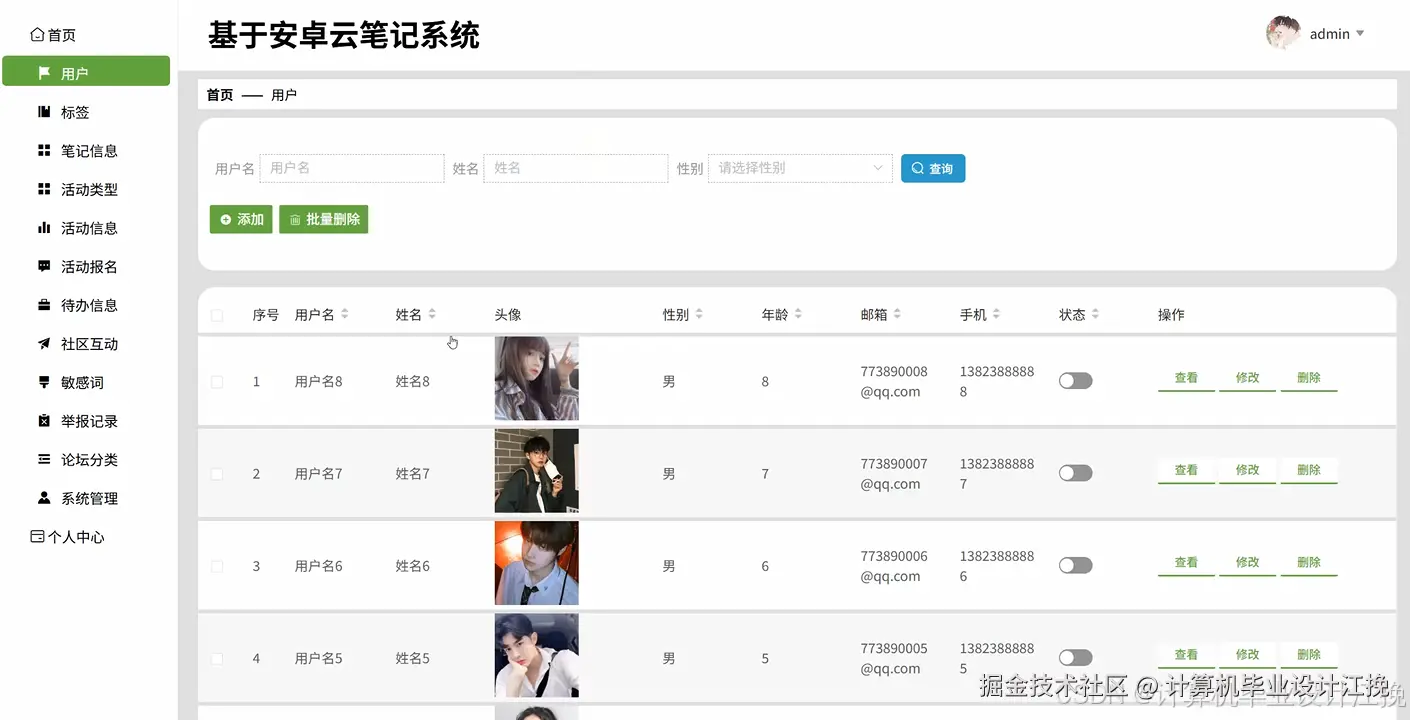1410x720 pixels.
Task: Click into the 用户名 search field
Action: [x=352, y=168]
